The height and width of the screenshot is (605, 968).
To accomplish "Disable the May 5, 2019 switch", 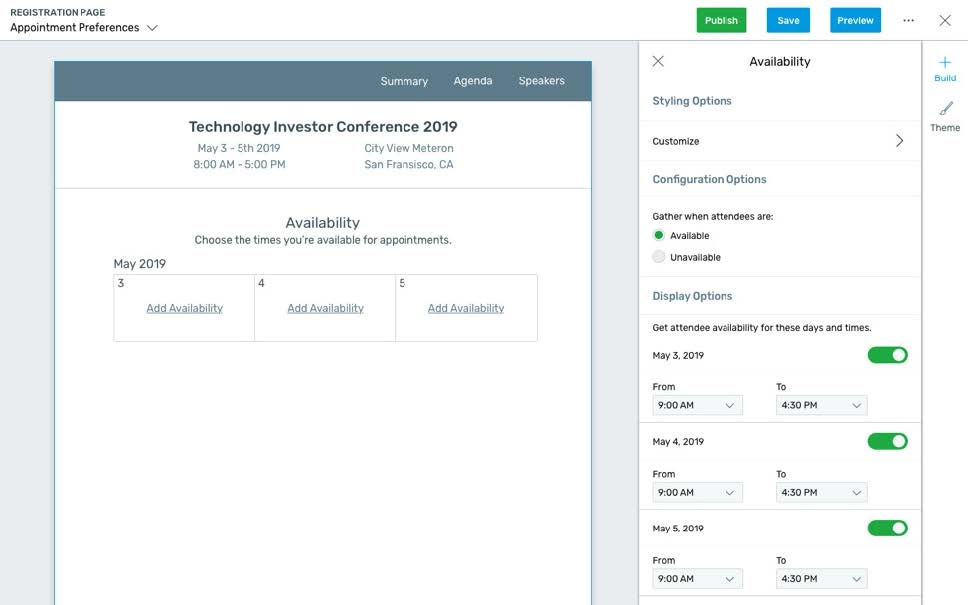I will 887,528.
